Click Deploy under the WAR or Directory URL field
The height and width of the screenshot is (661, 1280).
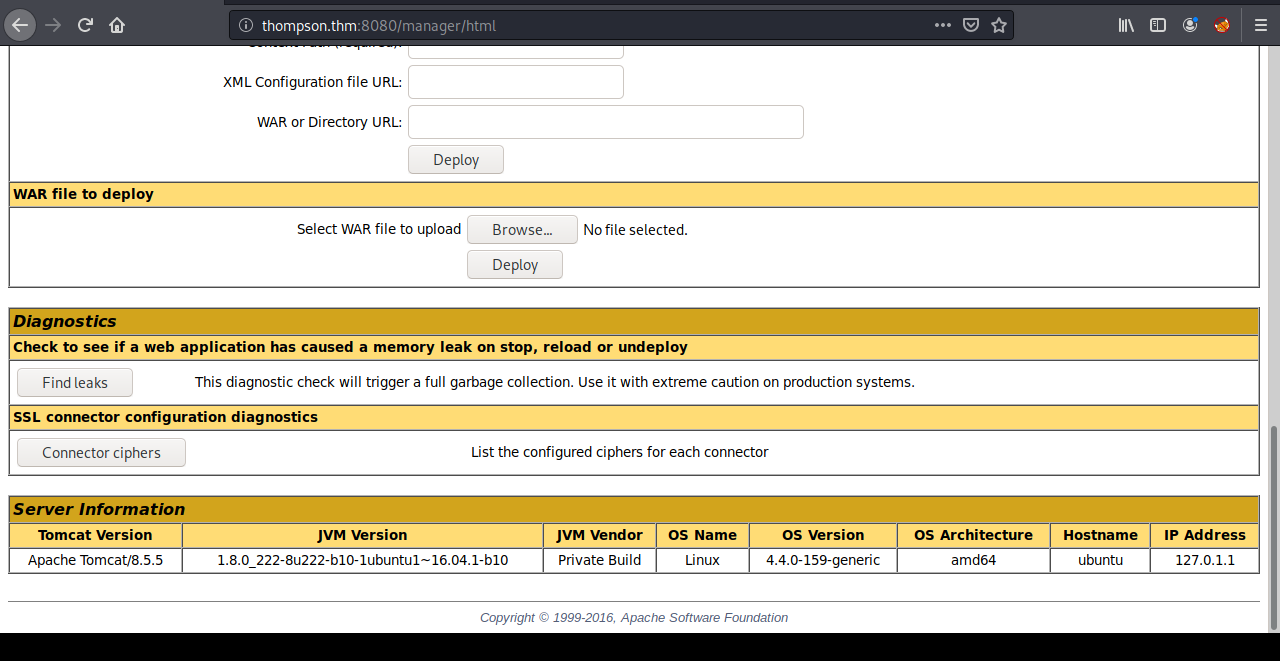pos(456,160)
